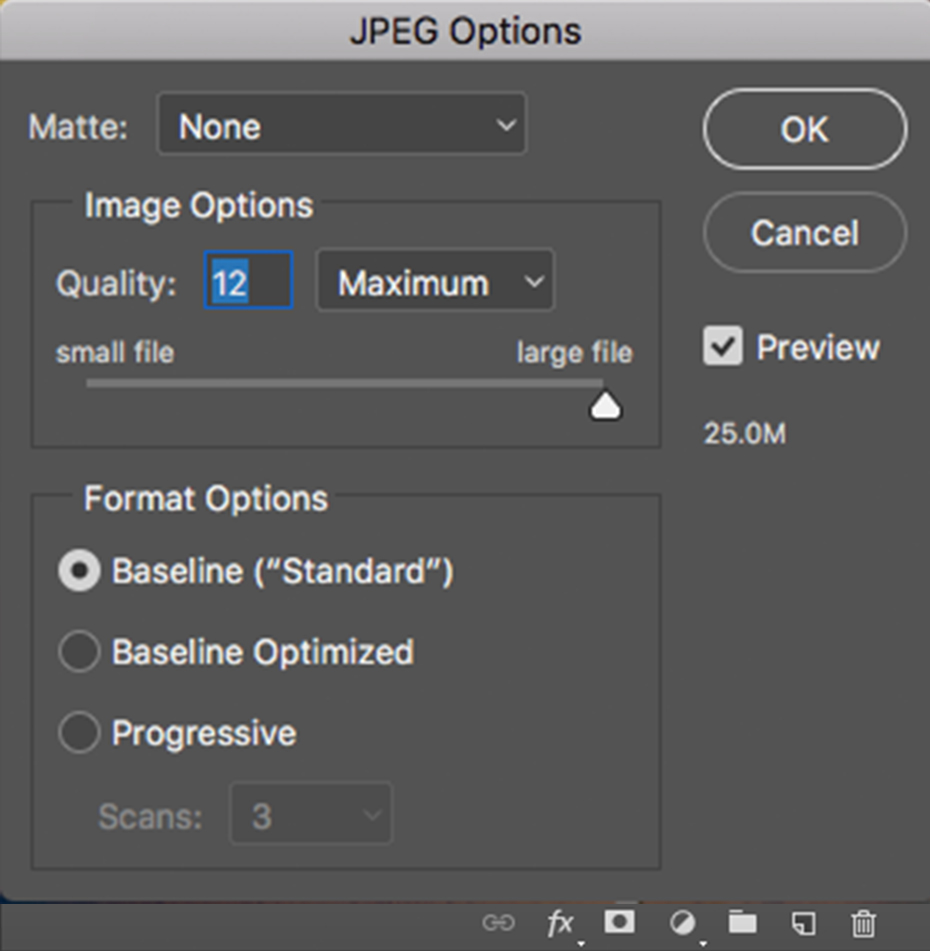Click the Quality number input field
Image resolution: width=930 pixels, height=951 pixels.
click(x=248, y=283)
